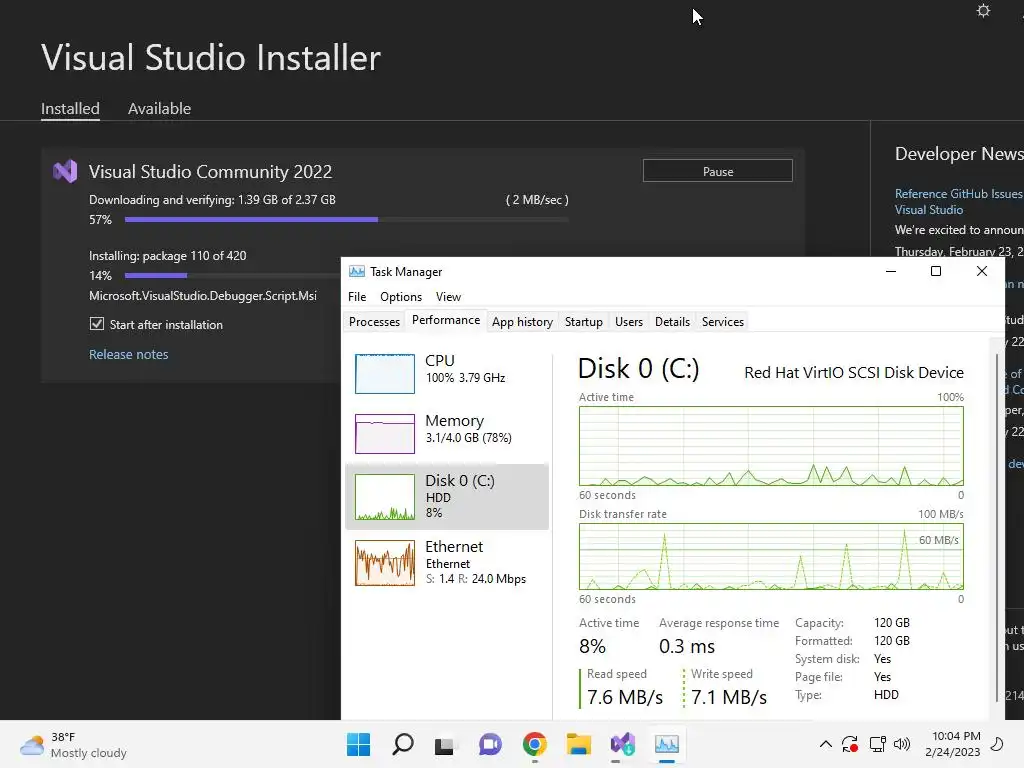
Task: Pause the Visual Studio installation
Action: [718, 171]
